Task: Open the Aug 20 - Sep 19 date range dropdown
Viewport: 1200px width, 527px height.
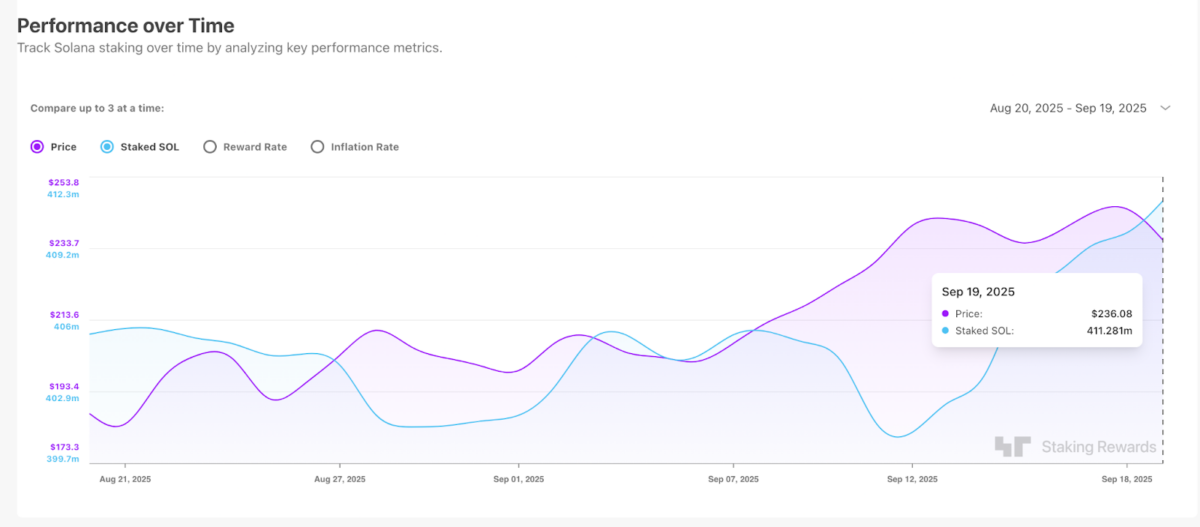Action: 1080,108
